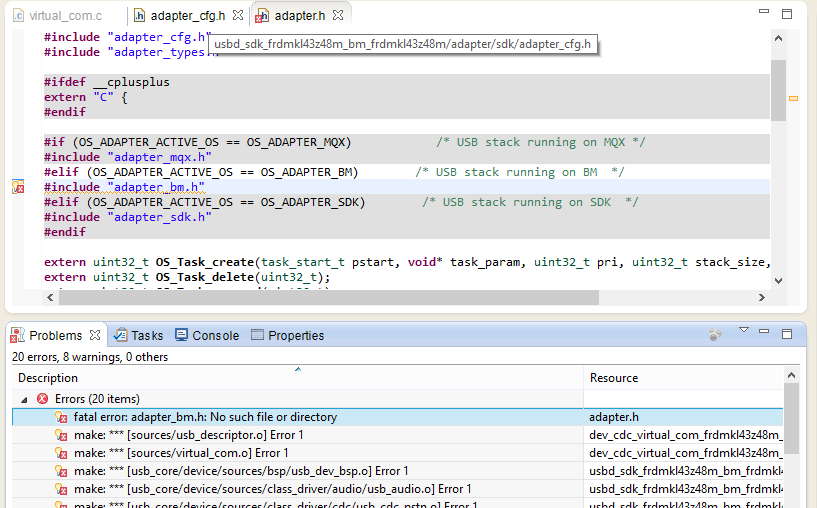Click the #ifdef __cplusplus line
Viewport: 817px width, 508px height.
click(x=107, y=82)
